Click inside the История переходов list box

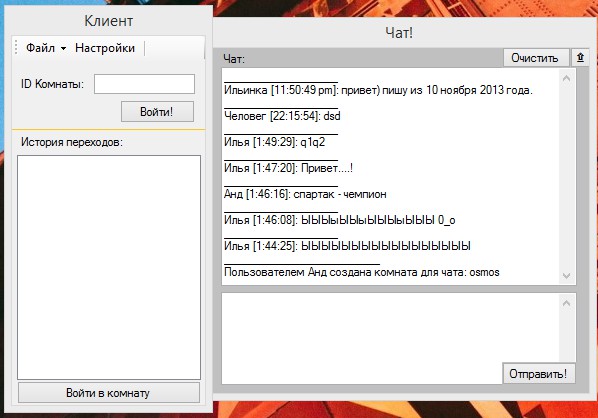coord(109,267)
